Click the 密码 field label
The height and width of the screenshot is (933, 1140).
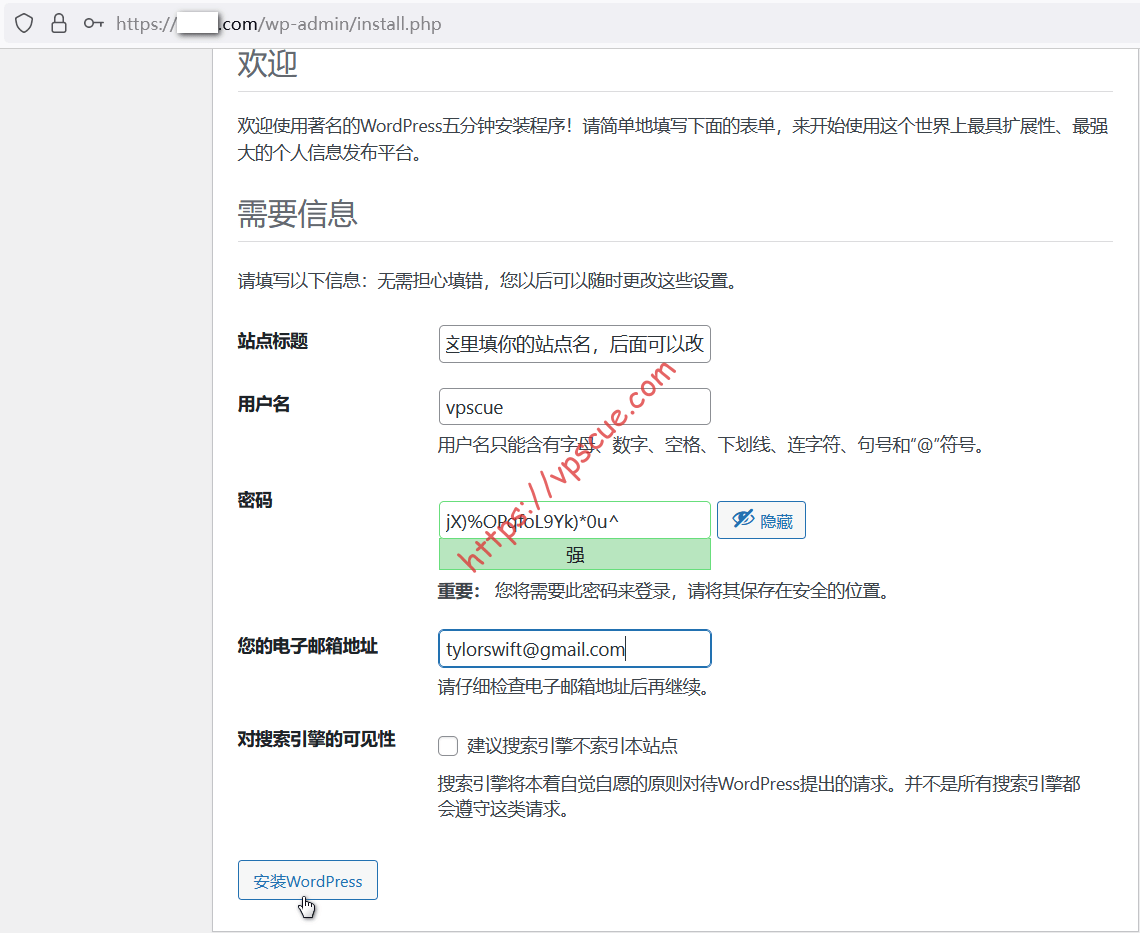255,500
